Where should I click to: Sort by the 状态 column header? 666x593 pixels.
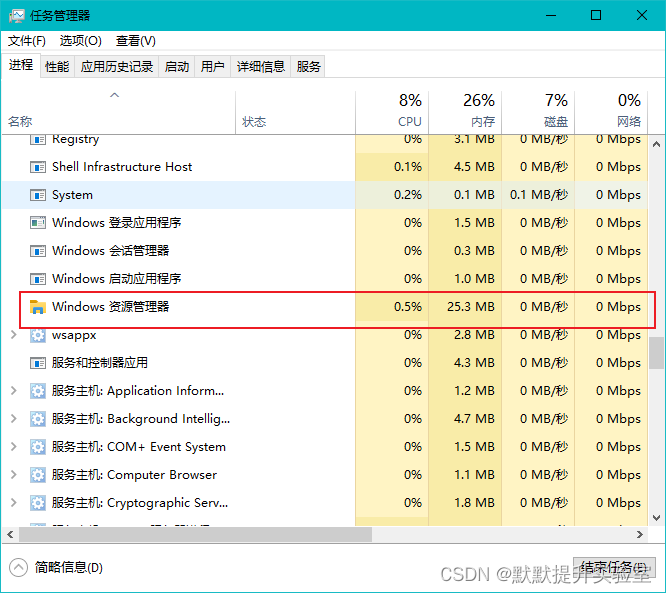(295, 113)
